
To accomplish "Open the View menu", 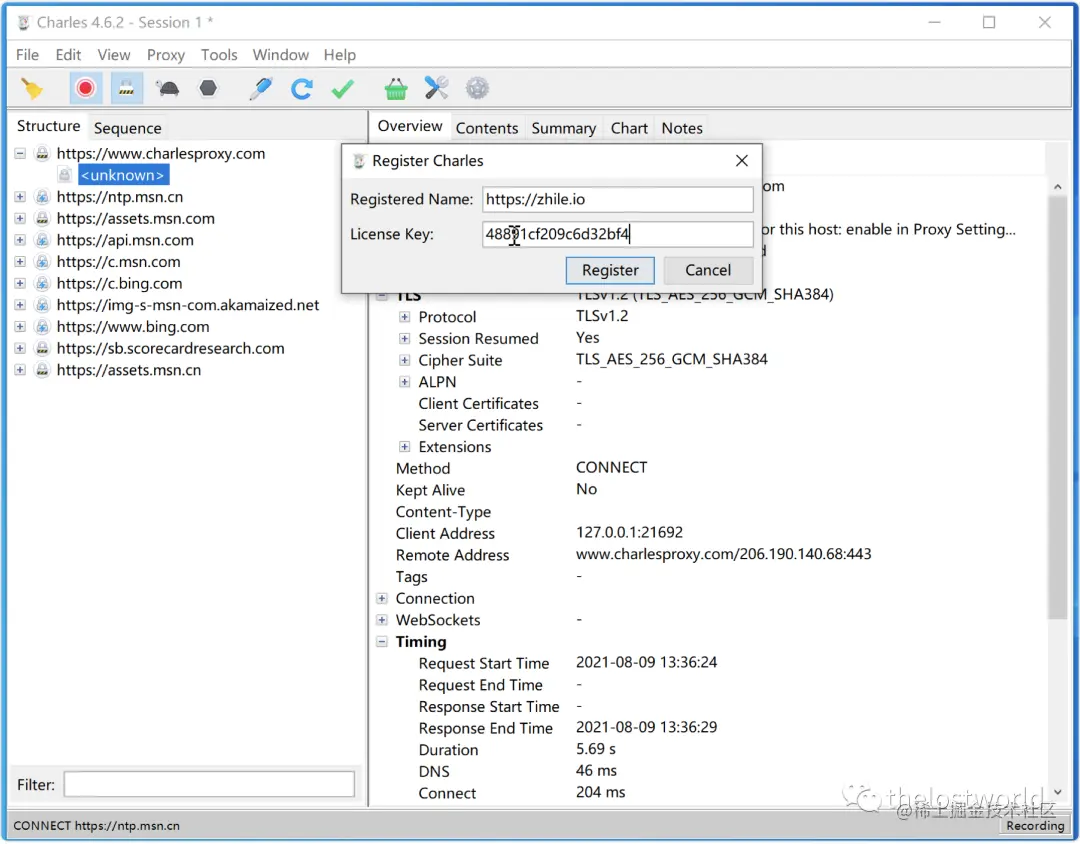I will 114,54.
